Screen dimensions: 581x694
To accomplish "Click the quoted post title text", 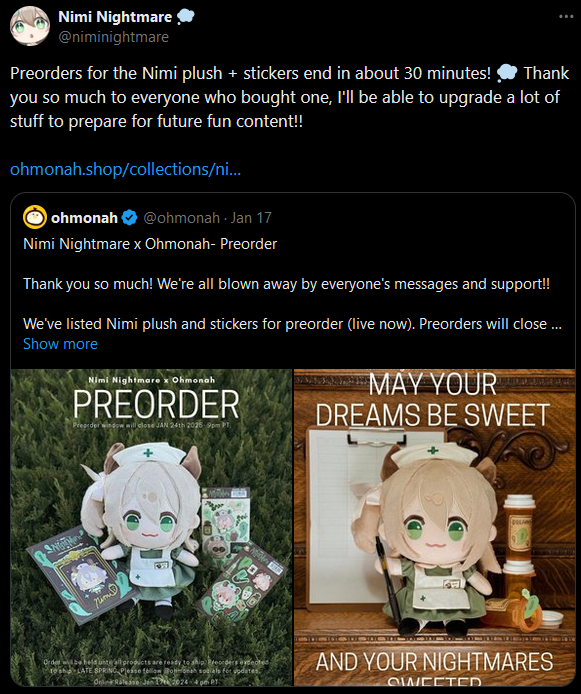I will coord(150,244).
